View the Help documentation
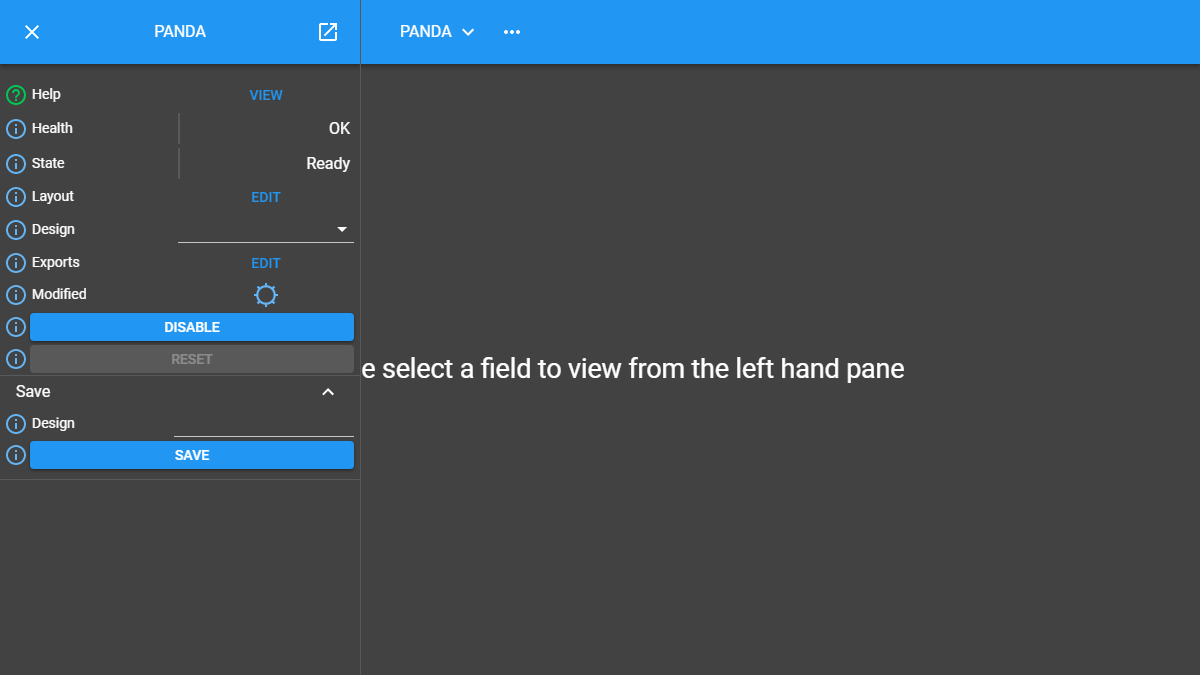 266,95
